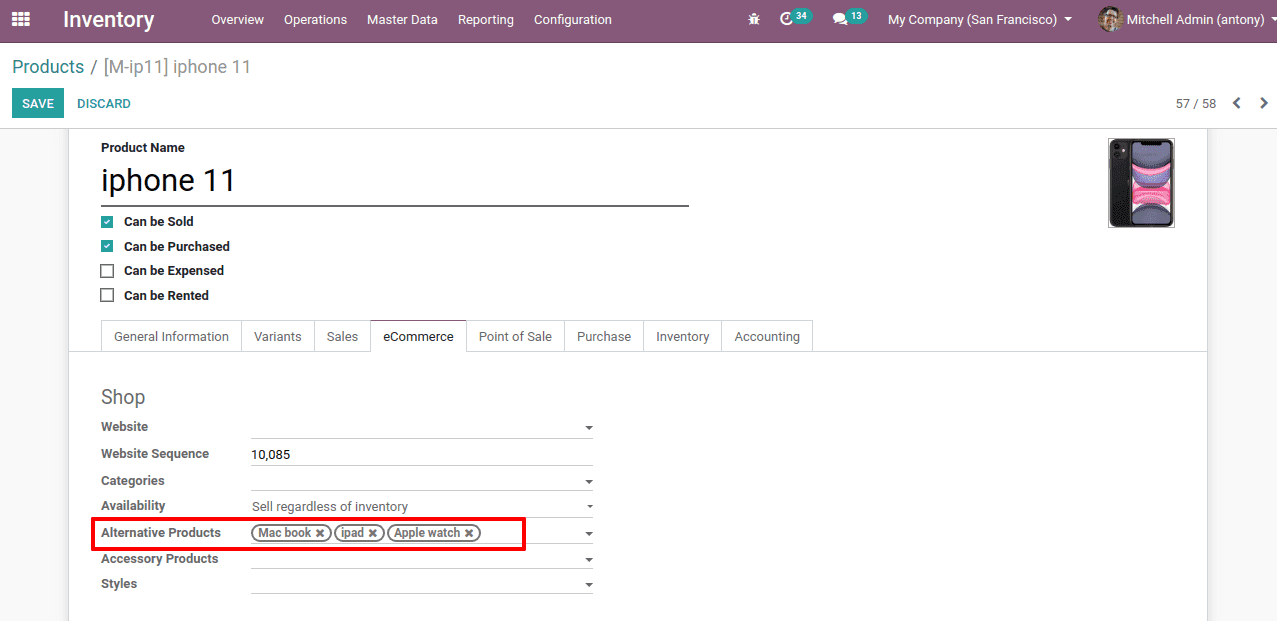Viewport: 1277px width, 621px height.
Task: Switch to Point of Sale tab
Action: pos(515,336)
